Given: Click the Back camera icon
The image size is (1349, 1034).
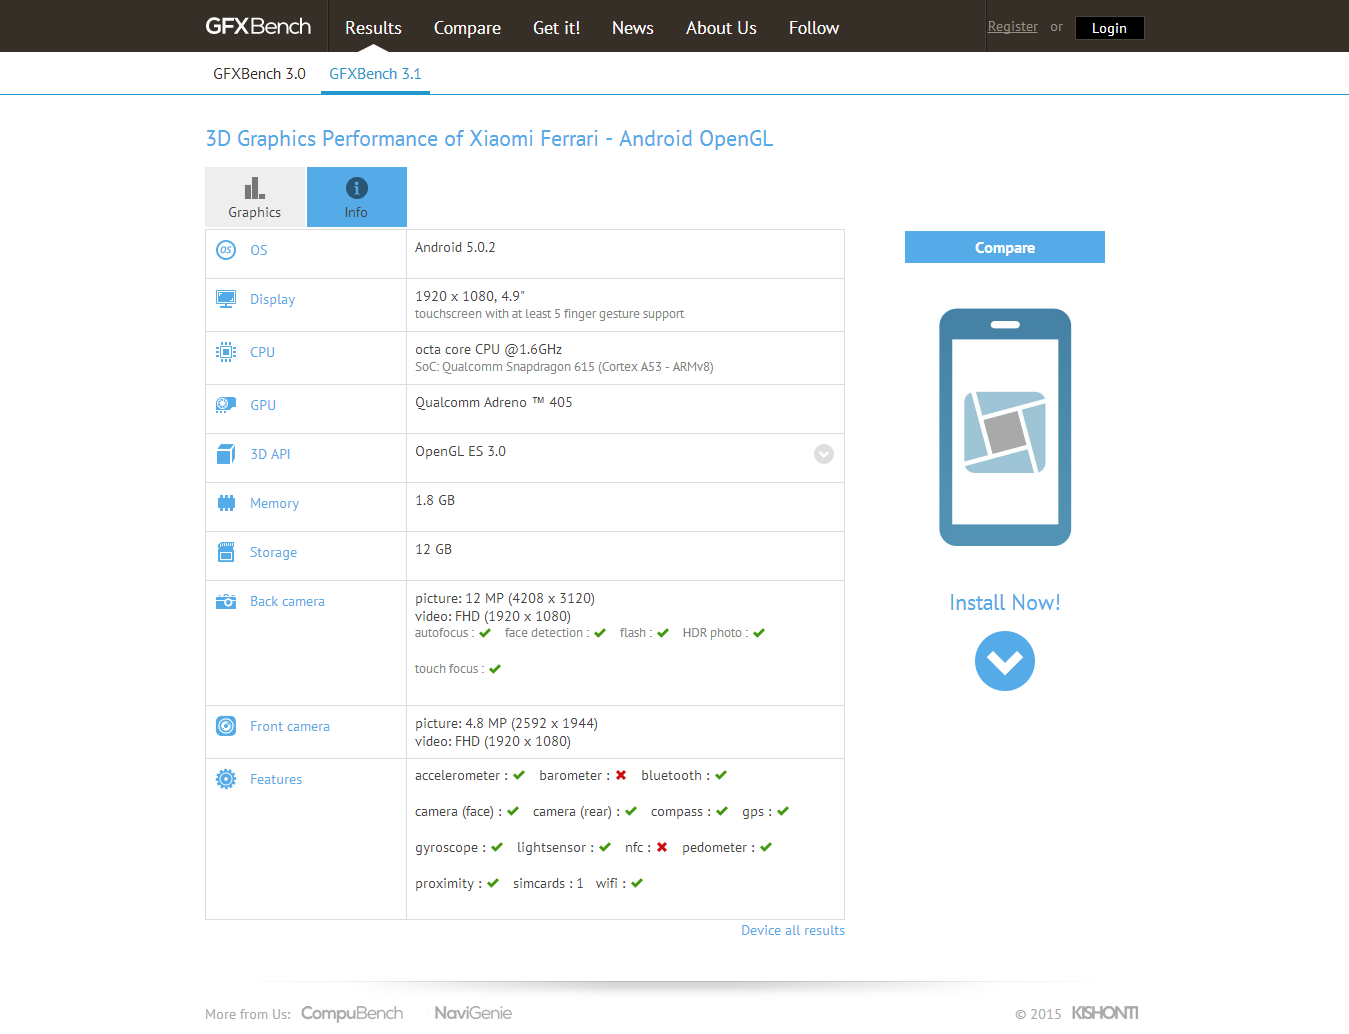Looking at the screenshot, I should click(226, 601).
